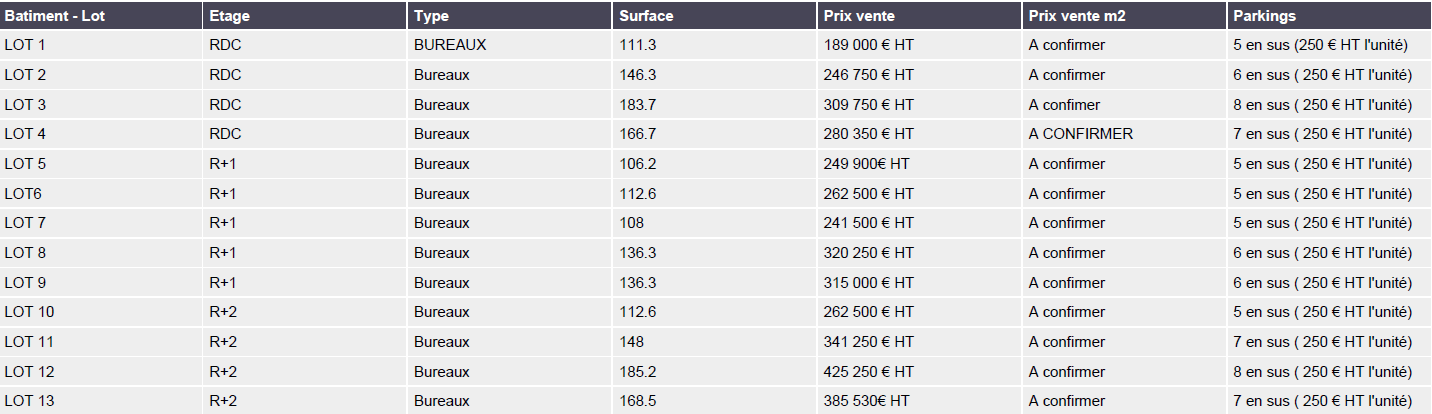
Task: Select the uppercase "A CONFIRMER" cell
Action: (x=1081, y=134)
